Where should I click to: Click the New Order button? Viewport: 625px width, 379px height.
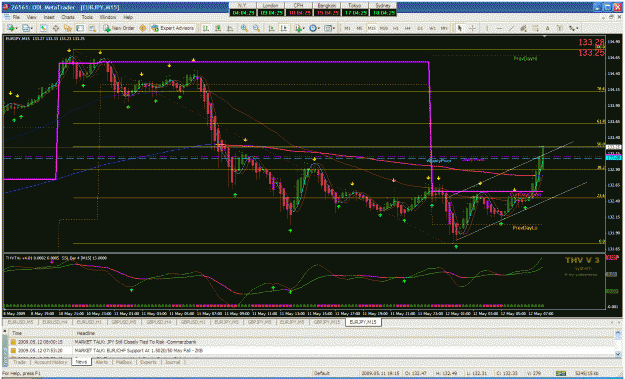pos(118,28)
